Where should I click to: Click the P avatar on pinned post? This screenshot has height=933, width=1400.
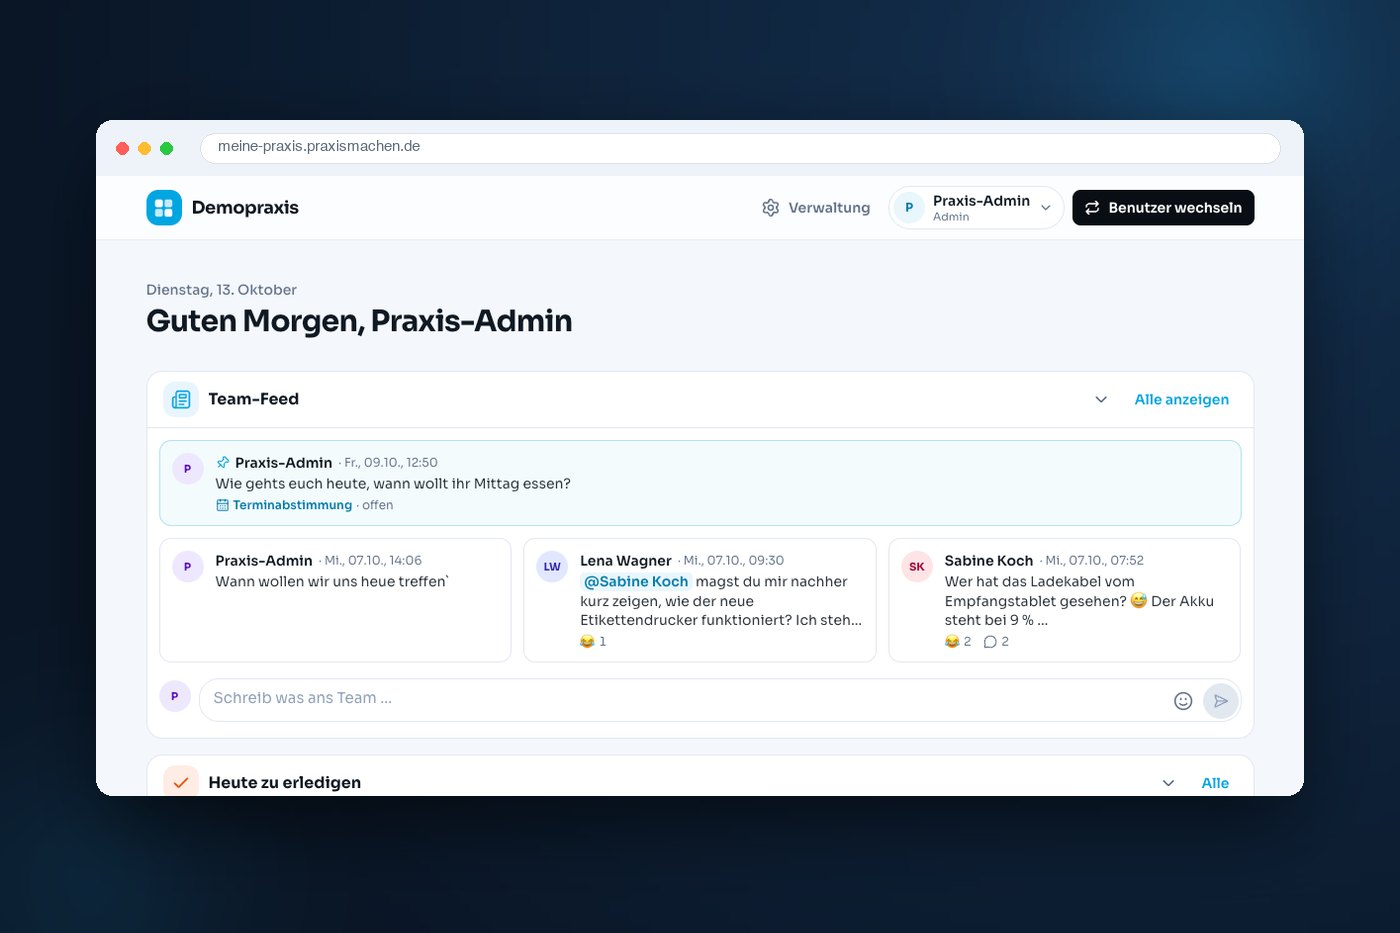pyautogui.click(x=188, y=469)
